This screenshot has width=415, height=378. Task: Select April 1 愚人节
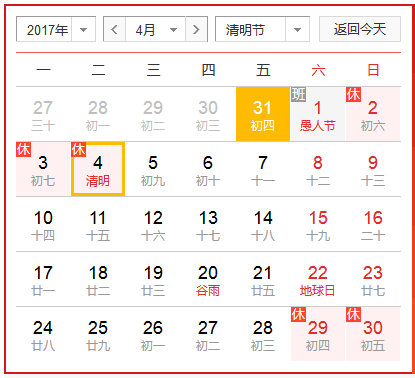pyautogui.click(x=318, y=114)
